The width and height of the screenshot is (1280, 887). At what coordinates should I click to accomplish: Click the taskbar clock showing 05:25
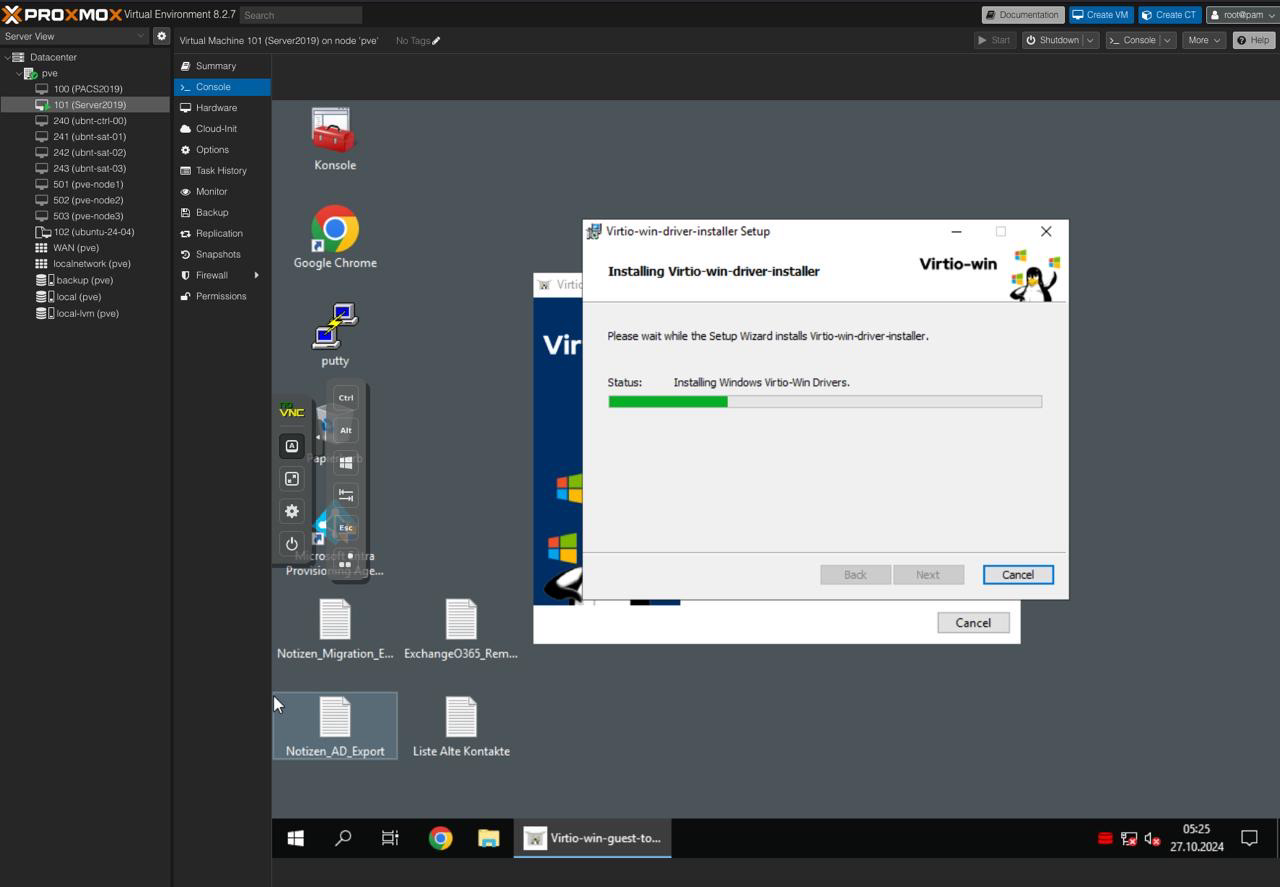coord(1197,838)
